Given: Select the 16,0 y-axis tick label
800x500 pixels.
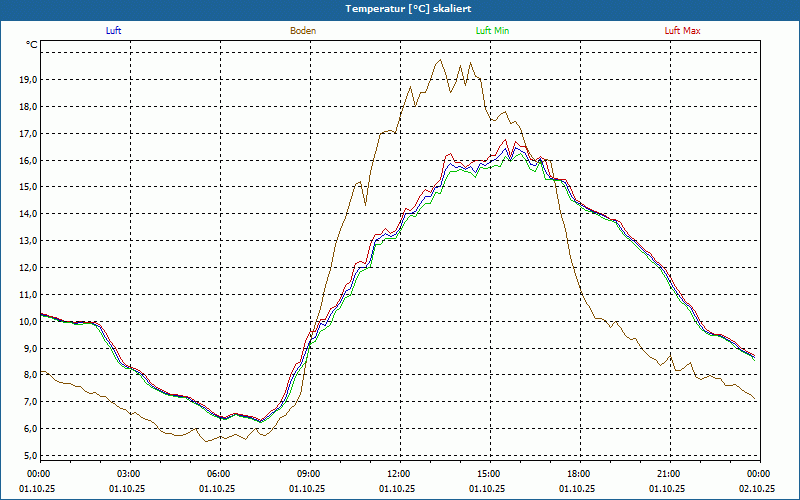Looking at the screenshot, I should coord(27,160).
